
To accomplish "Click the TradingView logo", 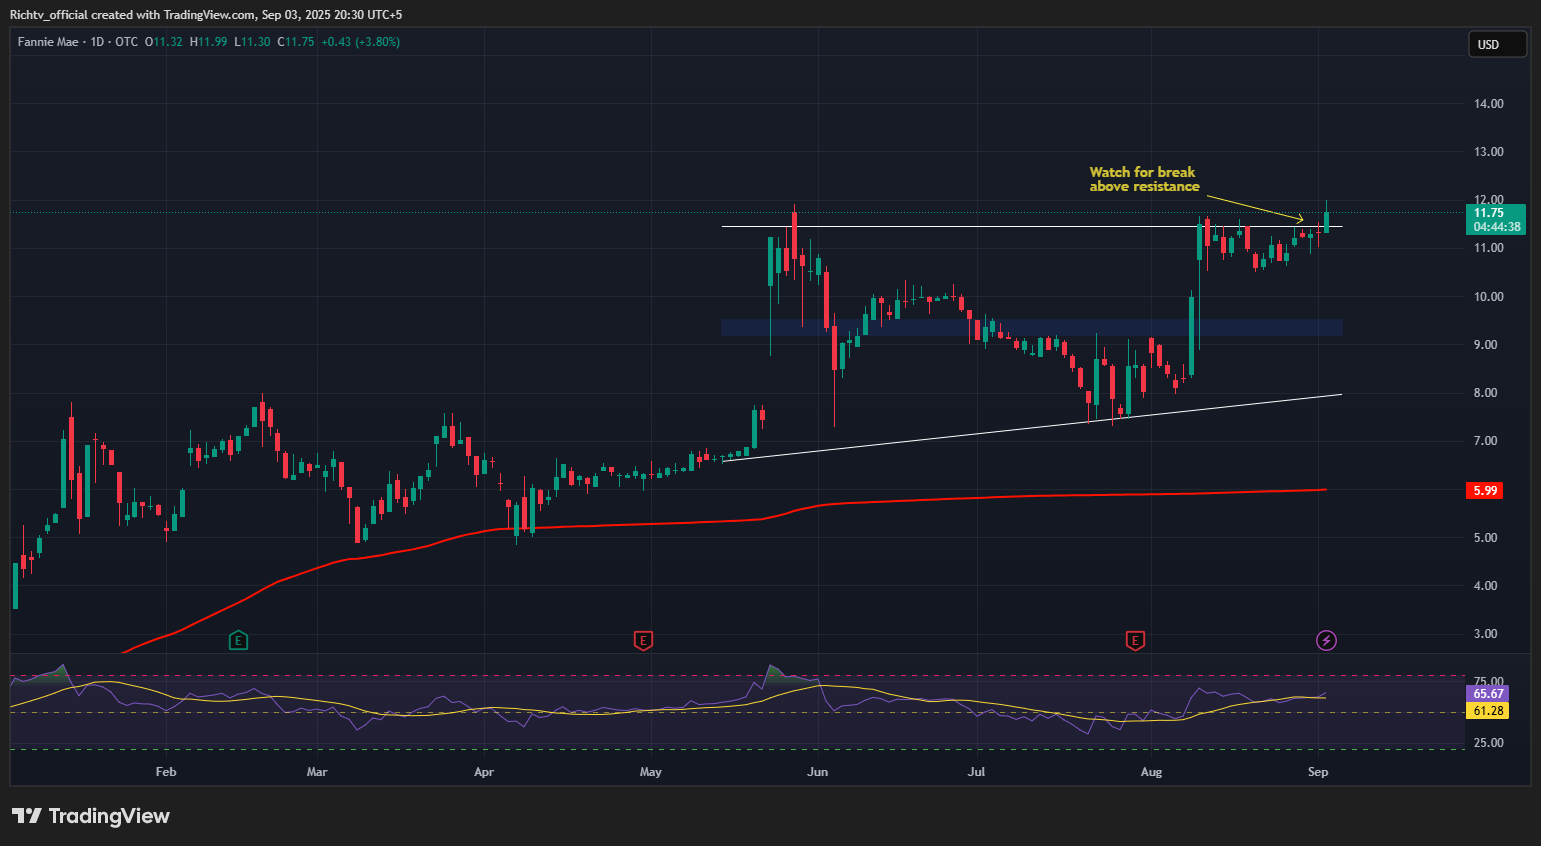I will click(x=91, y=816).
